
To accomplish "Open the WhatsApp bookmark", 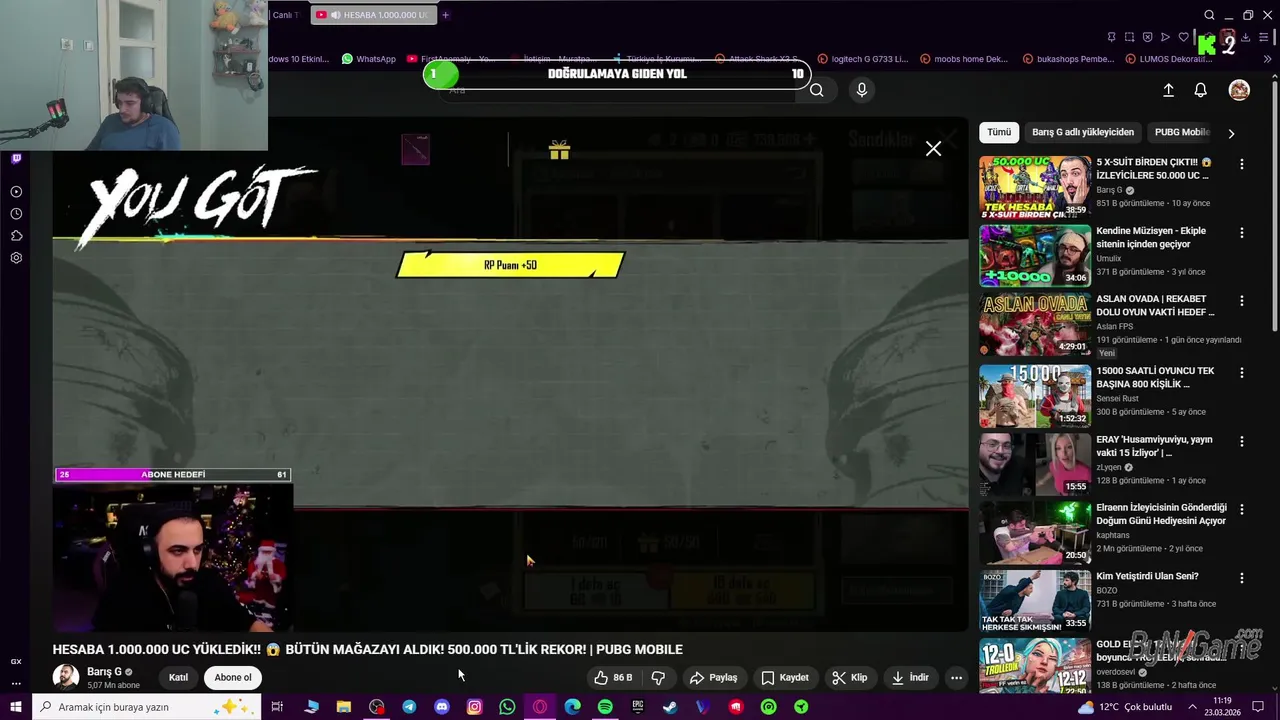I will point(368,59).
